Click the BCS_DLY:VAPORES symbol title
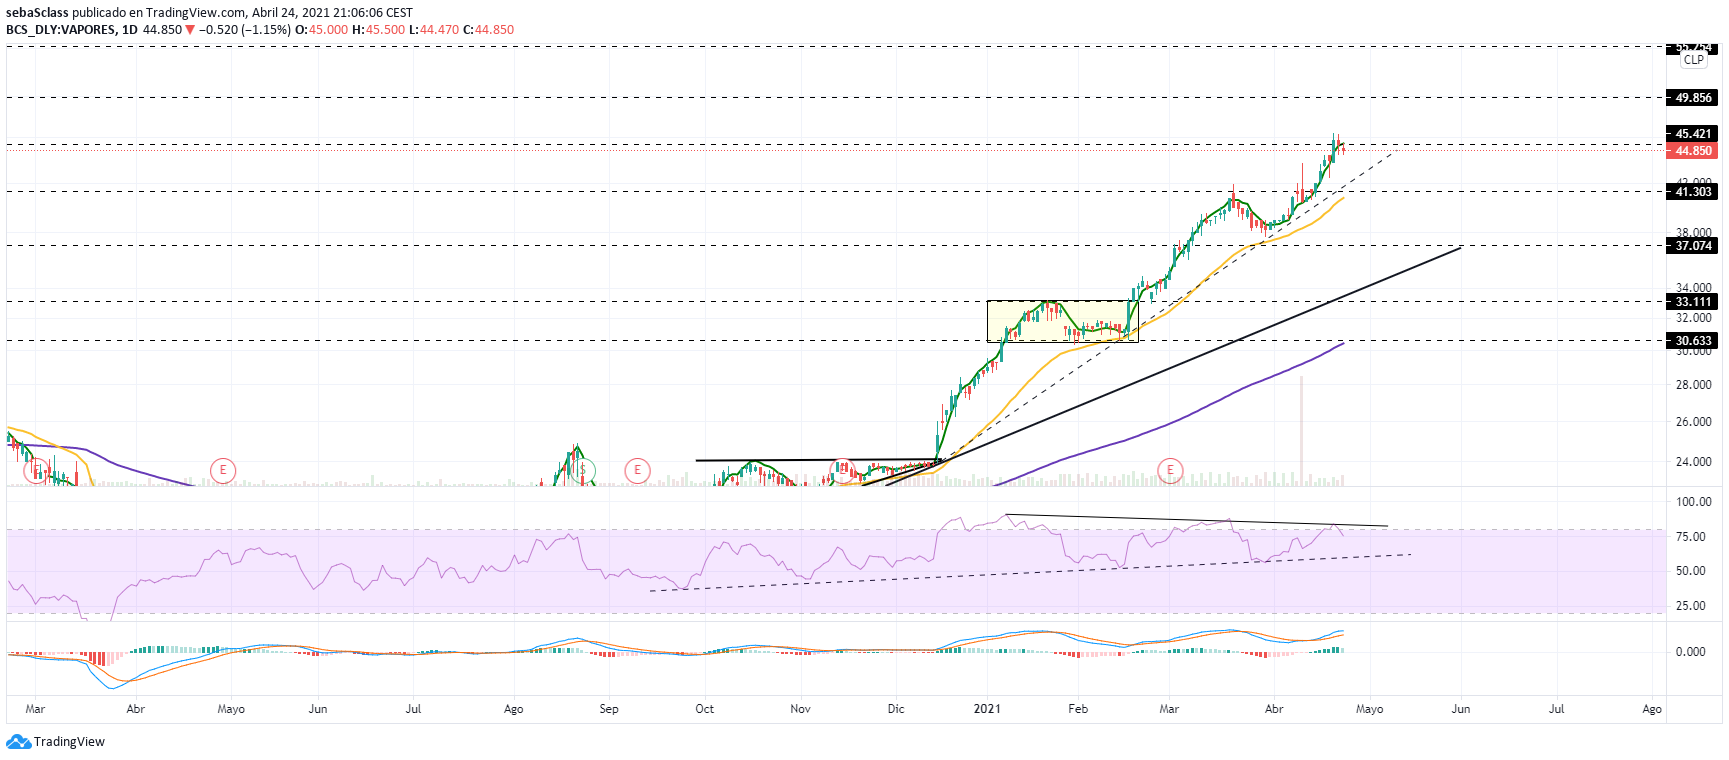 (61, 30)
